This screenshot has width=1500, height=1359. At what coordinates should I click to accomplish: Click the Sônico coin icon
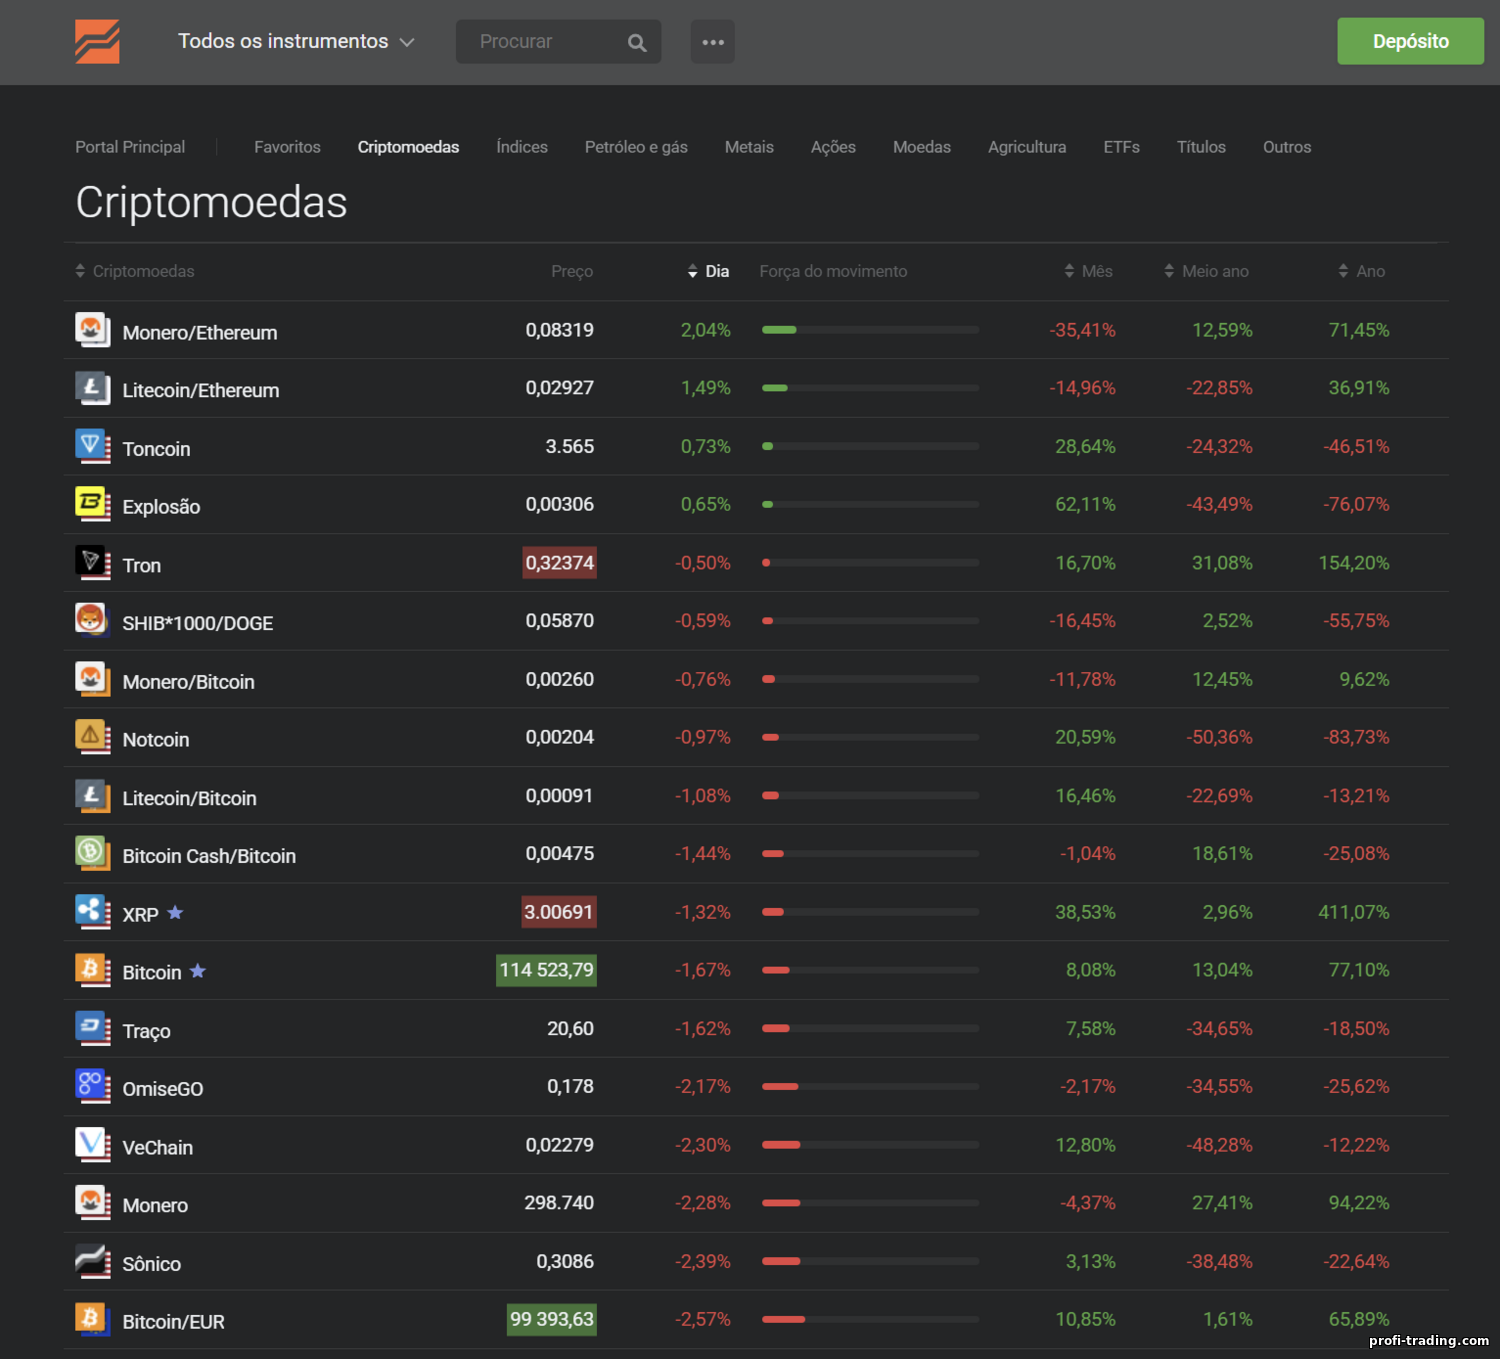pyautogui.click(x=93, y=1261)
